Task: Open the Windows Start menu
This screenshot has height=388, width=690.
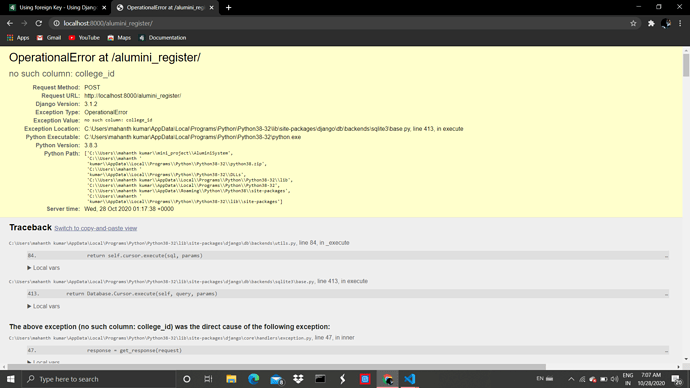Action: [x=11, y=379]
